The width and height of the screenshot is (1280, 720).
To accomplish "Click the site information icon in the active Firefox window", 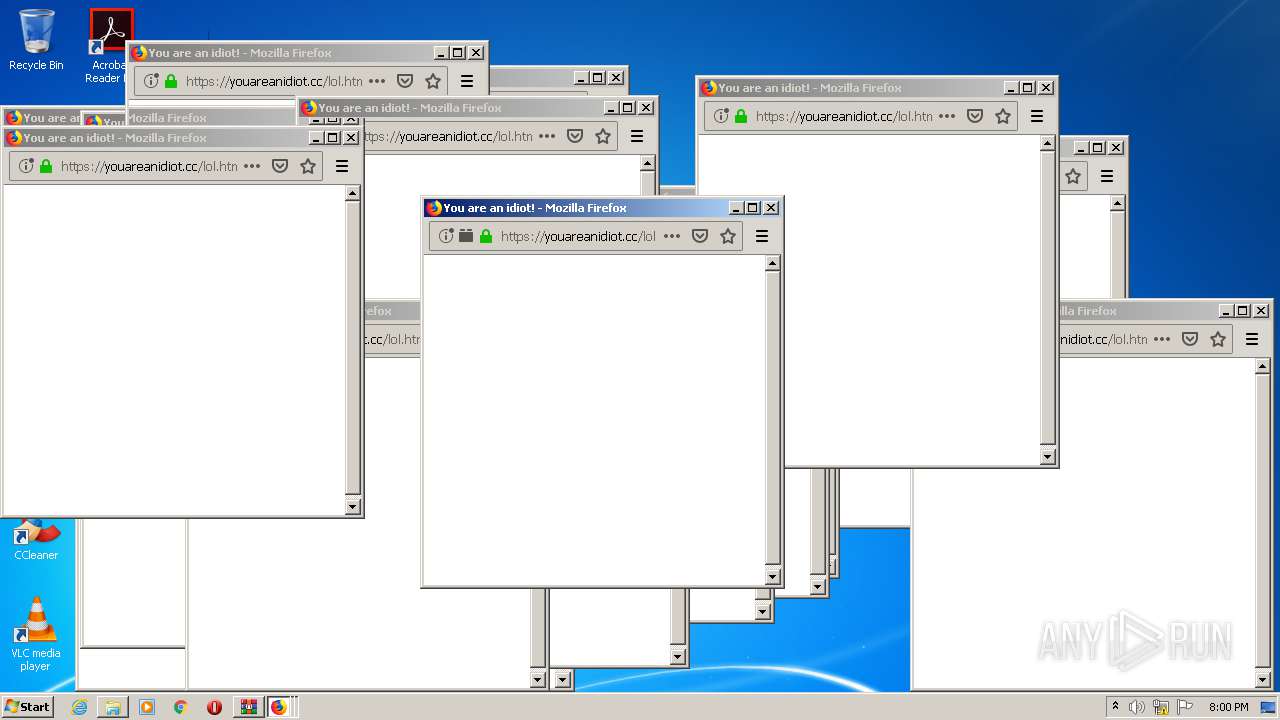I will (446, 236).
